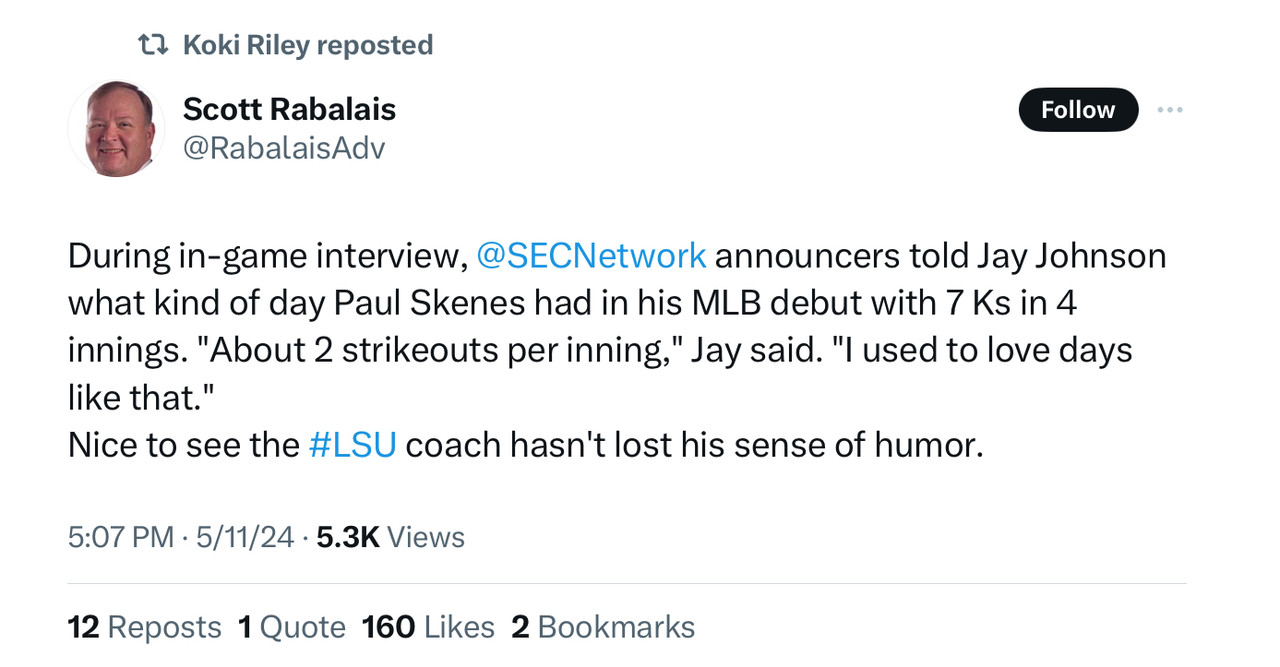Image resolution: width=1280 pixels, height=667 pixels.
Task: Open Scott Rabalais's profile photo
Action: tap(117, 128)
